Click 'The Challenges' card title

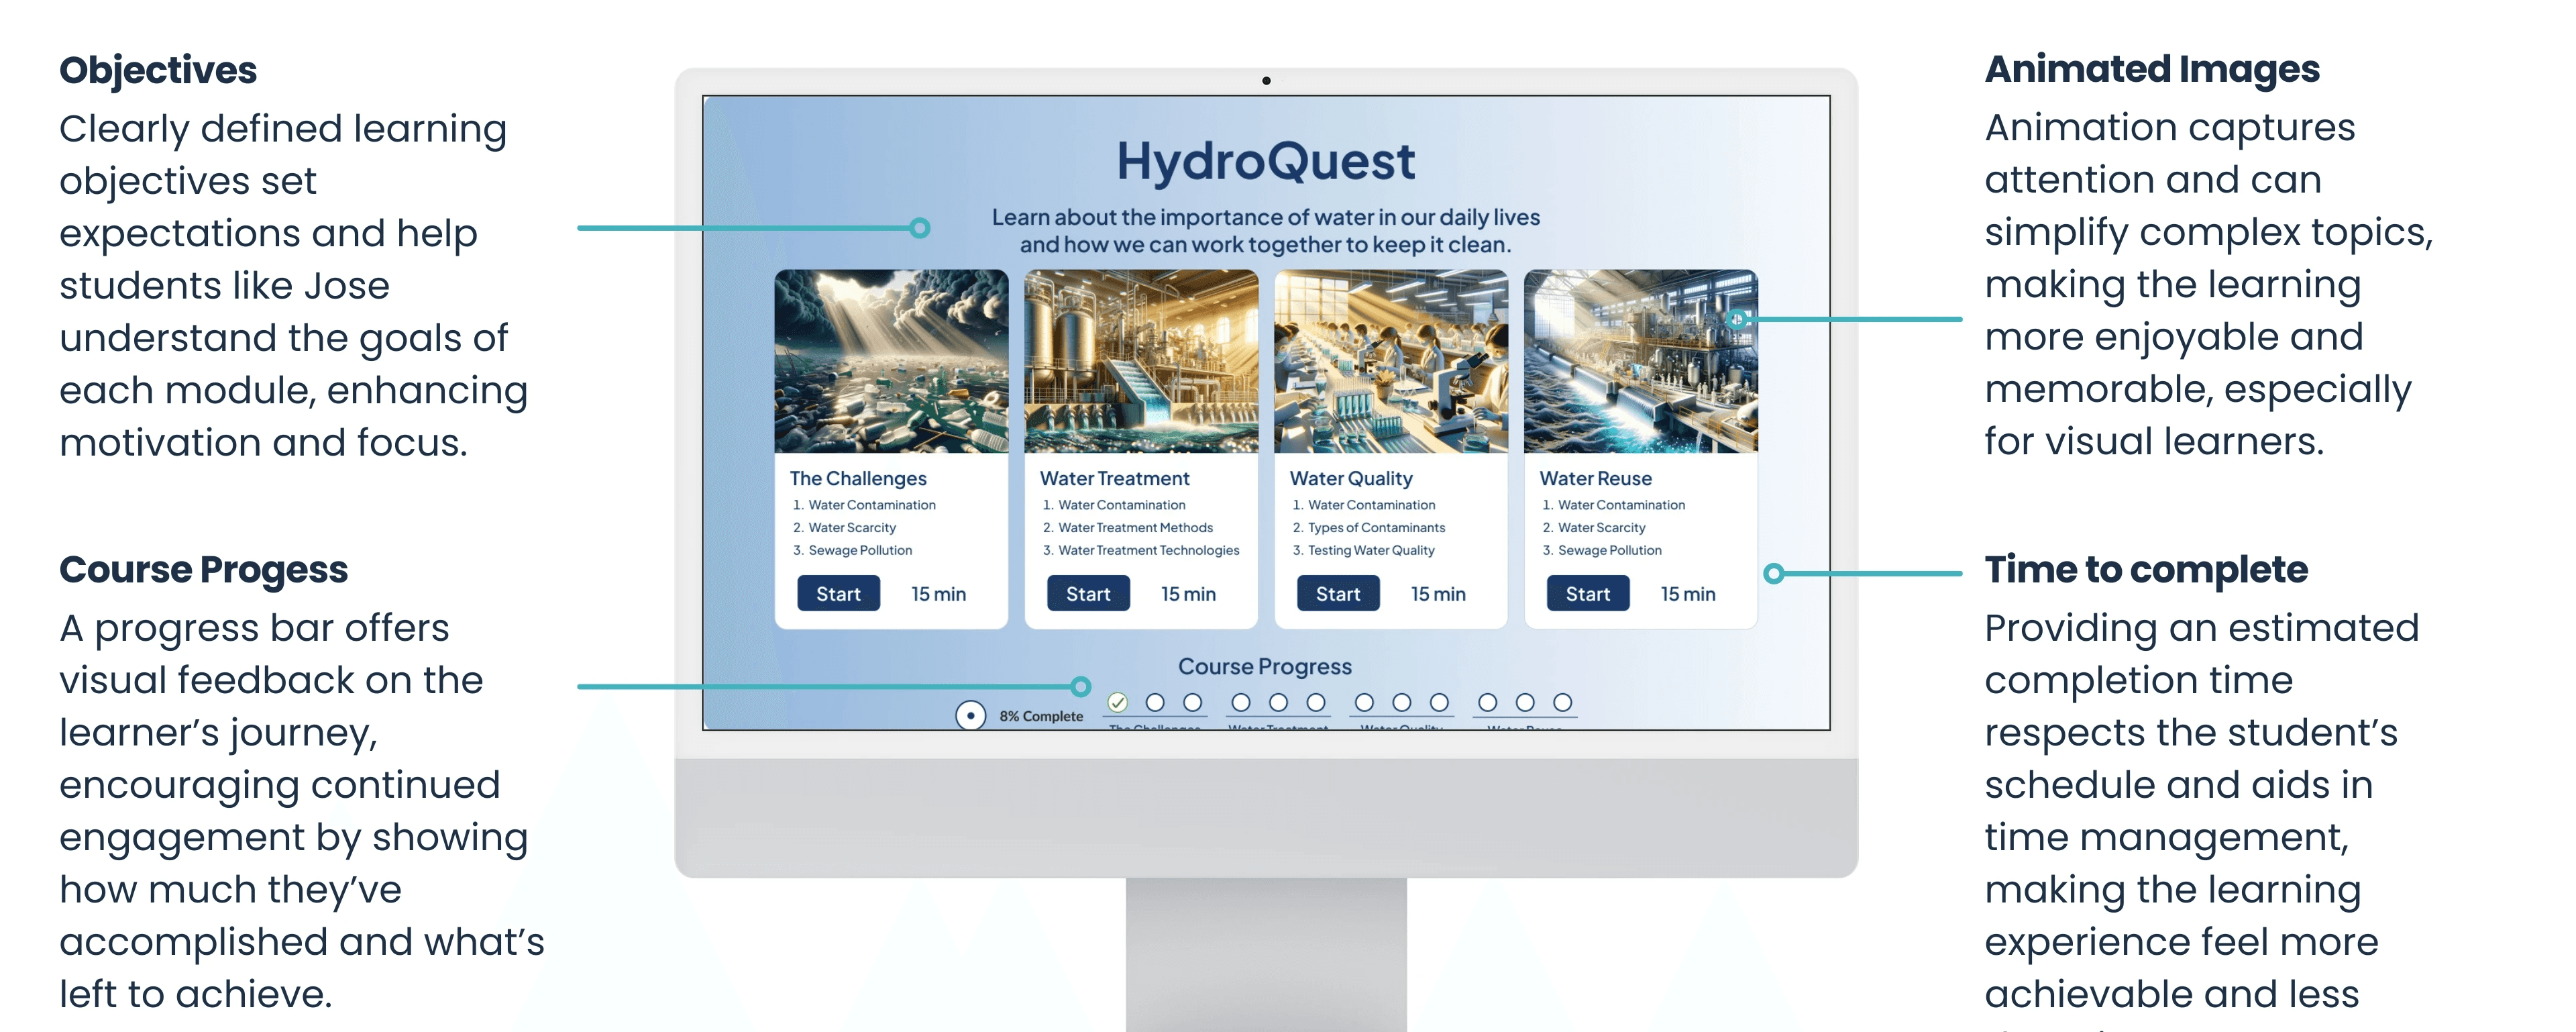coord(858,479)
